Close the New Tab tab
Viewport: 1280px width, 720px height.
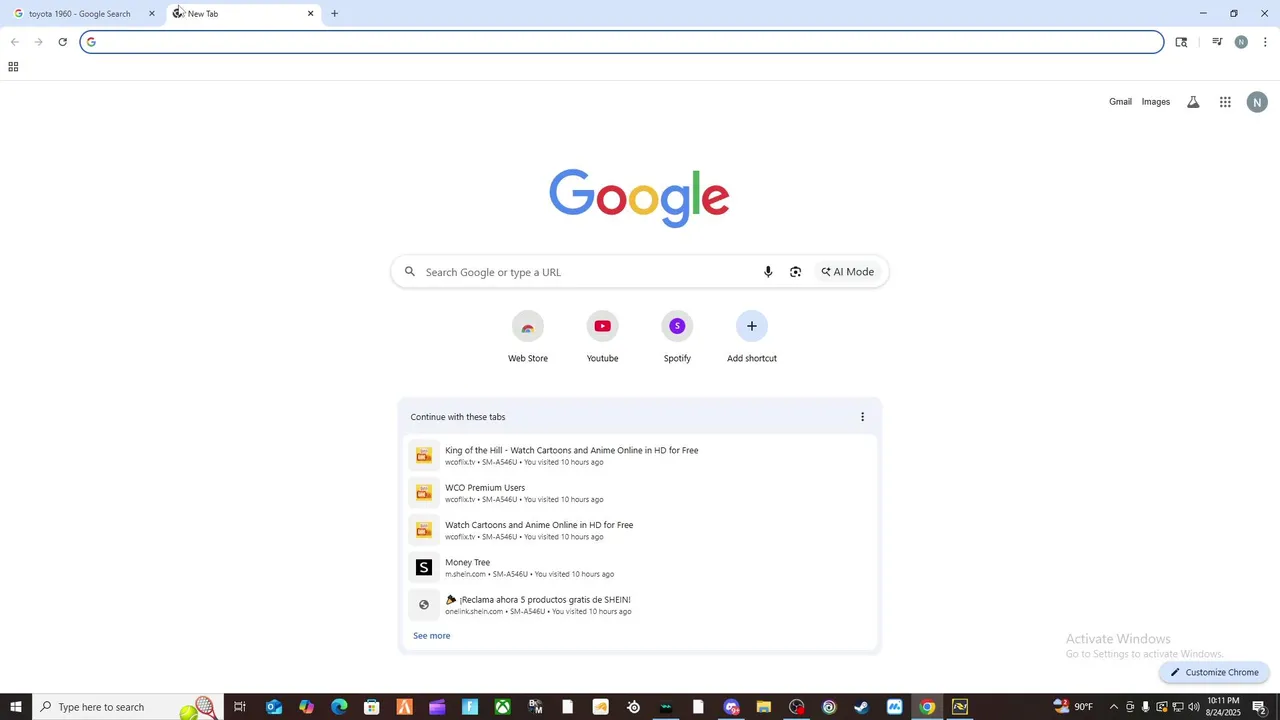[310, 14]
